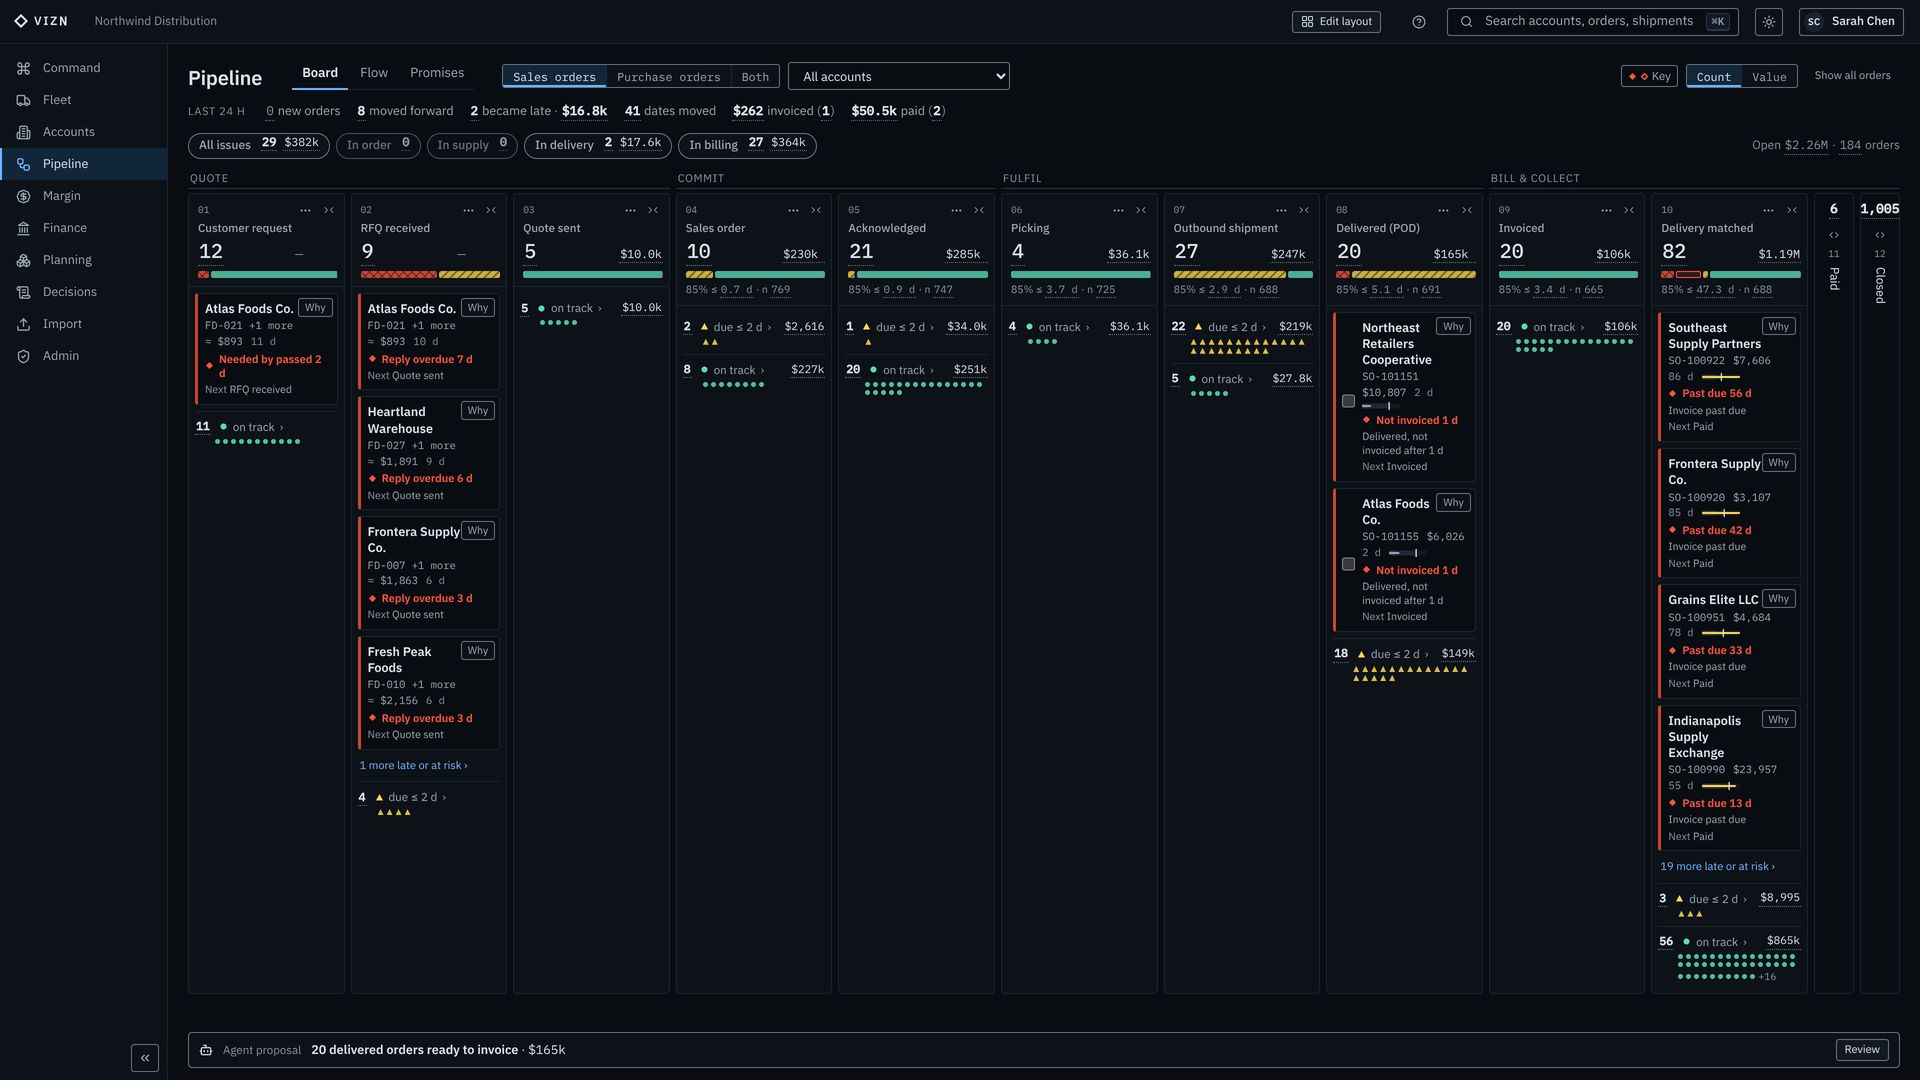
Task: Switch to Purchase orders toggle
Action: (668, 77)
